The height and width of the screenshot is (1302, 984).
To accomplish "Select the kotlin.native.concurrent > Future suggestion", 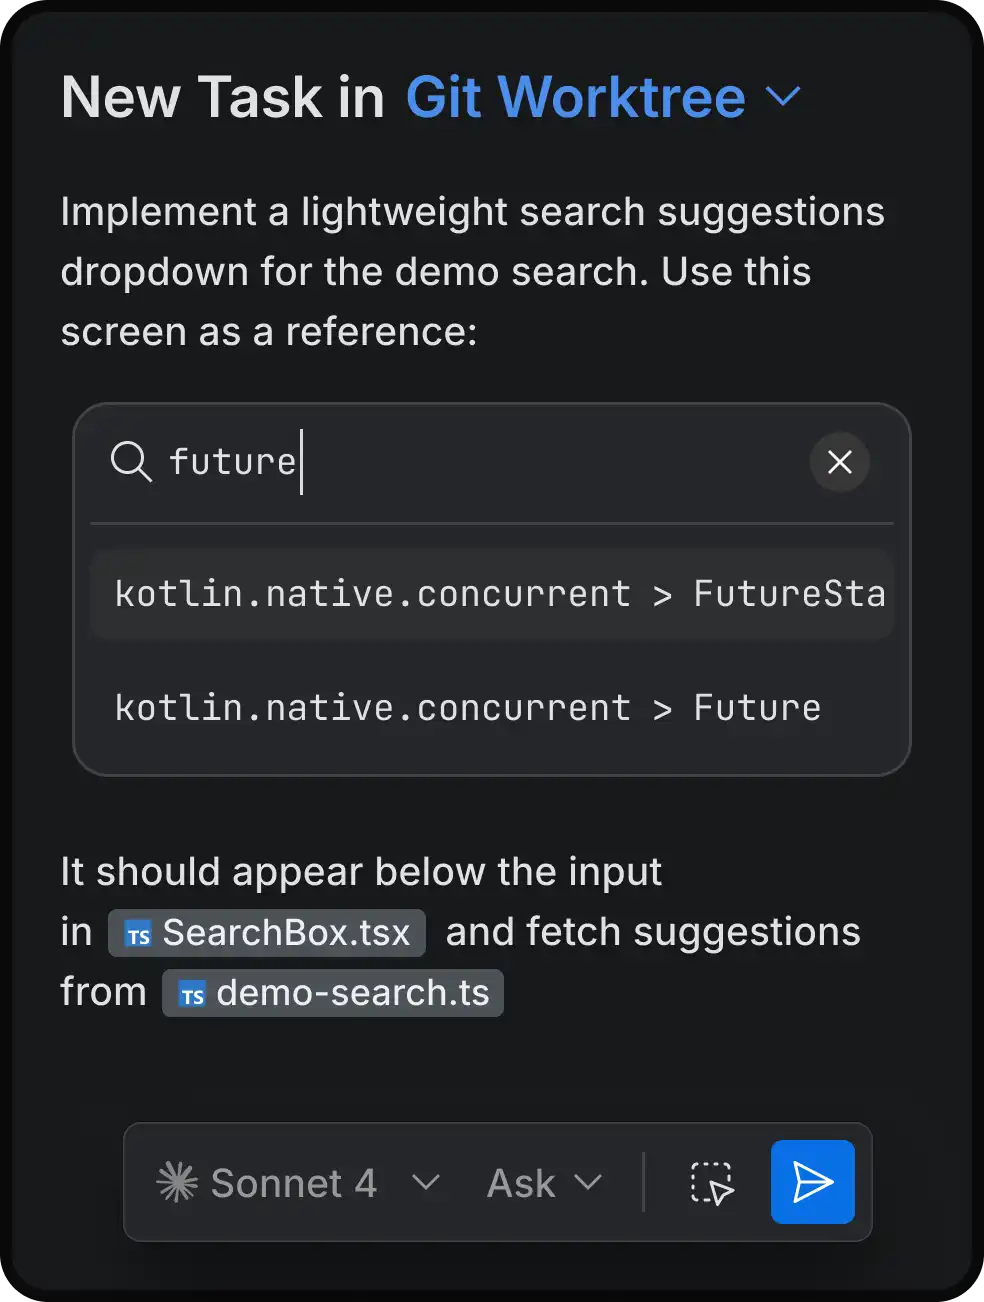I will tap(468, 708).
